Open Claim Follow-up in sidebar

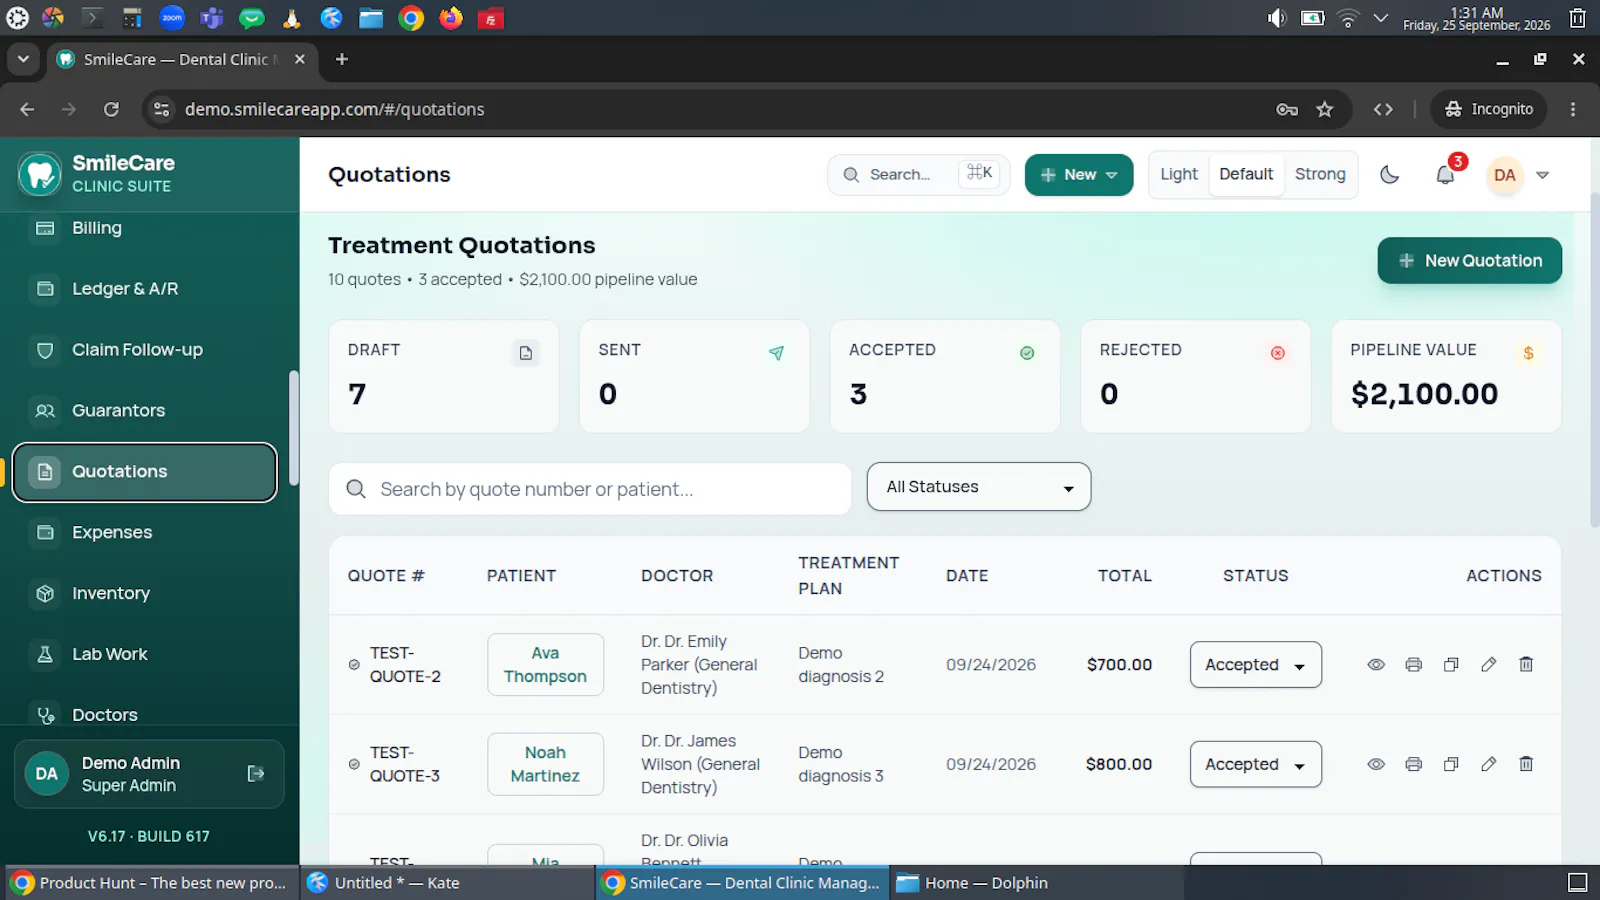tap(144, 350)
